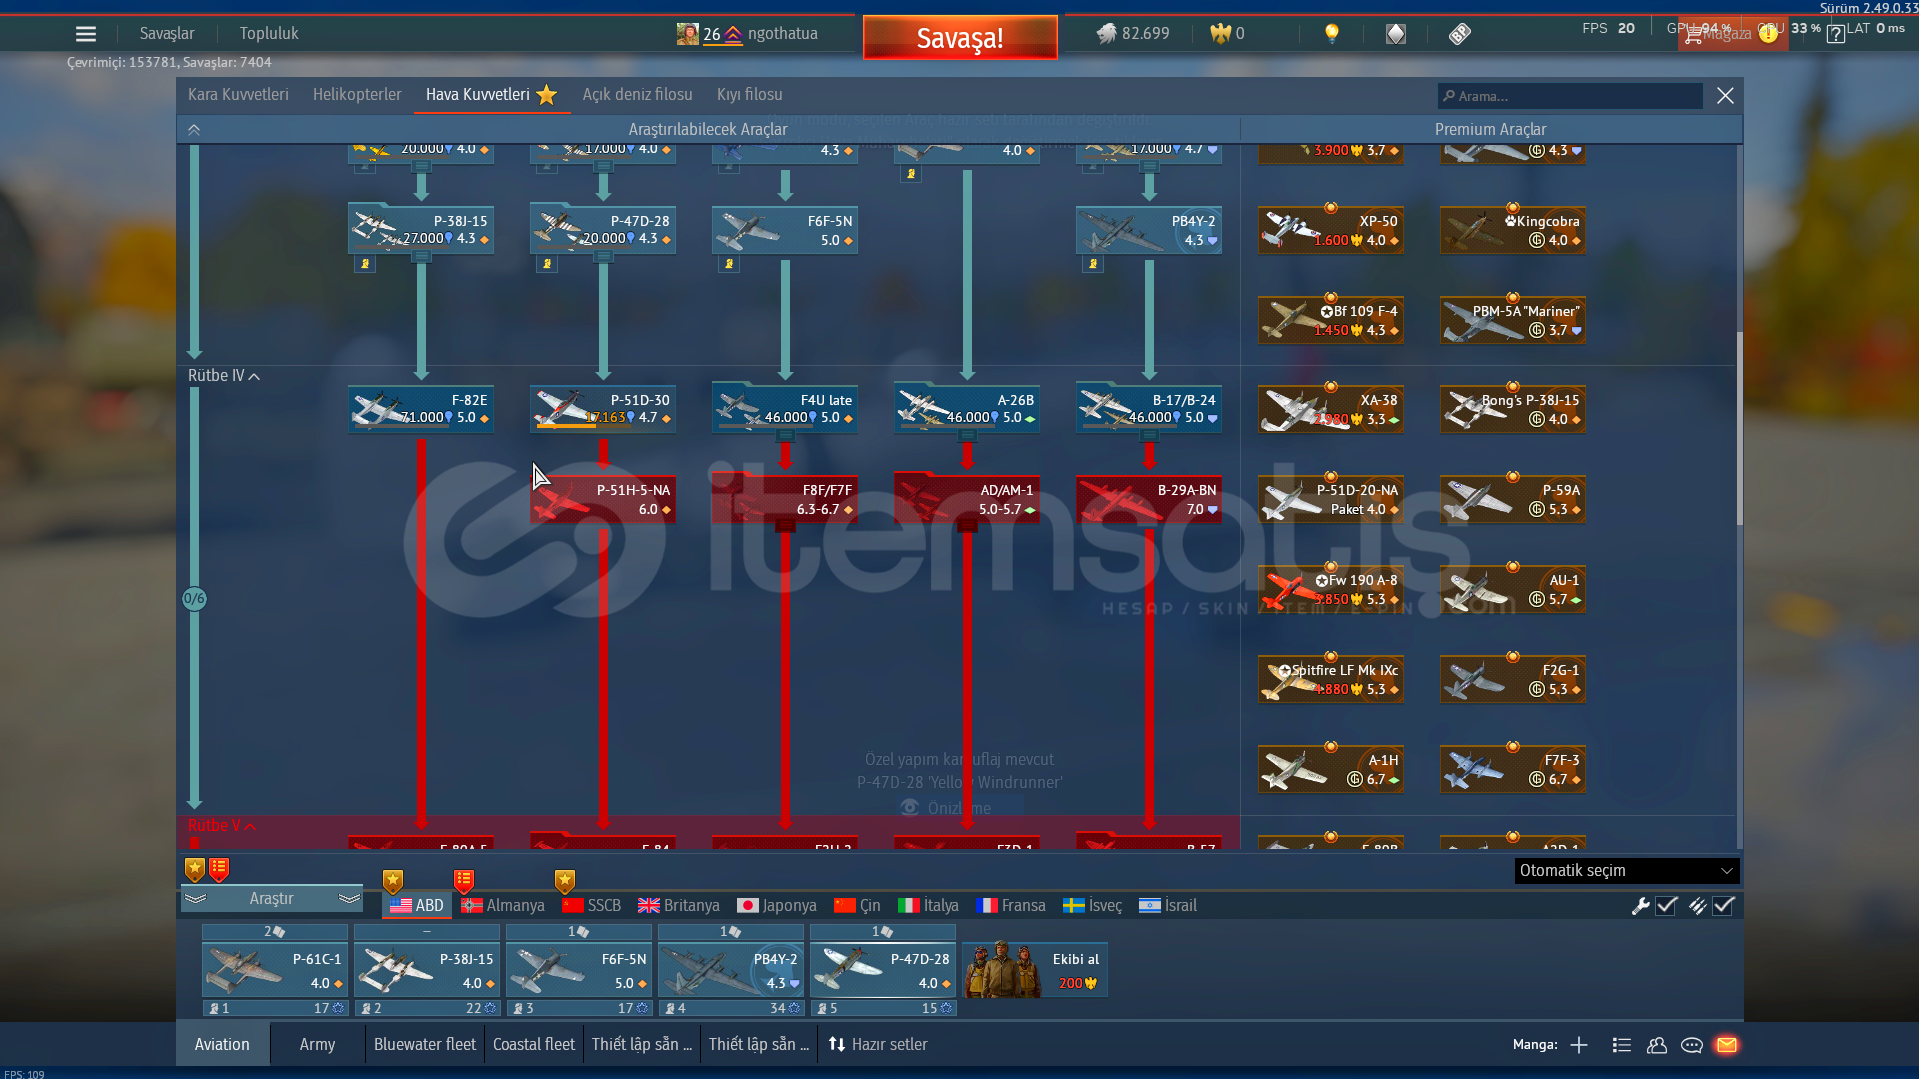Open the Hazır setler presets list
1919x1079 pixels.
(878, 1045)
